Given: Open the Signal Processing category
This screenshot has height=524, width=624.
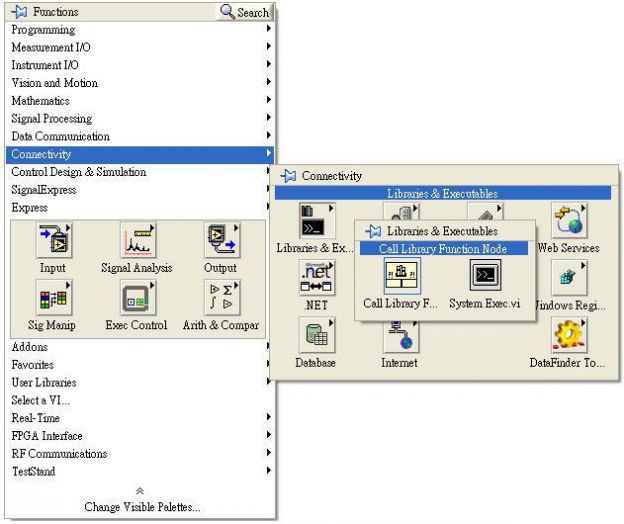Looking at the screenshot, I should [x=140, y=118].
